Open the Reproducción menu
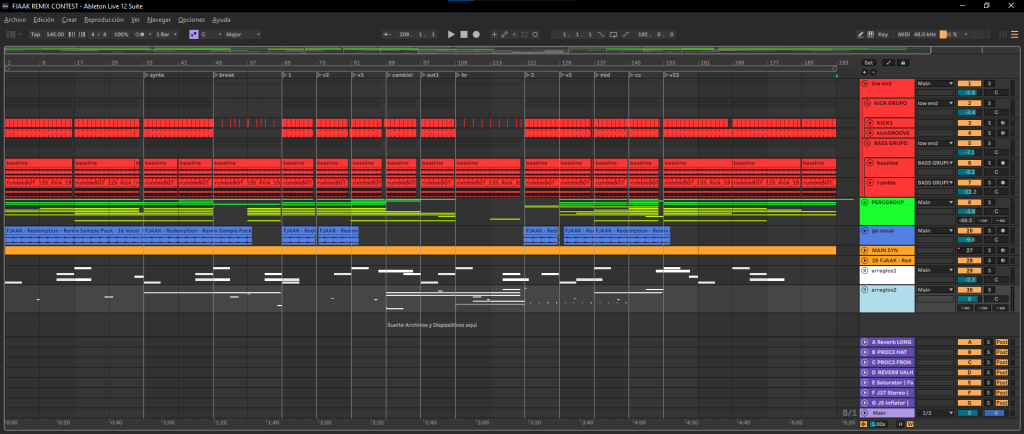Screen dimensions: 1024x434 [104, 20]
